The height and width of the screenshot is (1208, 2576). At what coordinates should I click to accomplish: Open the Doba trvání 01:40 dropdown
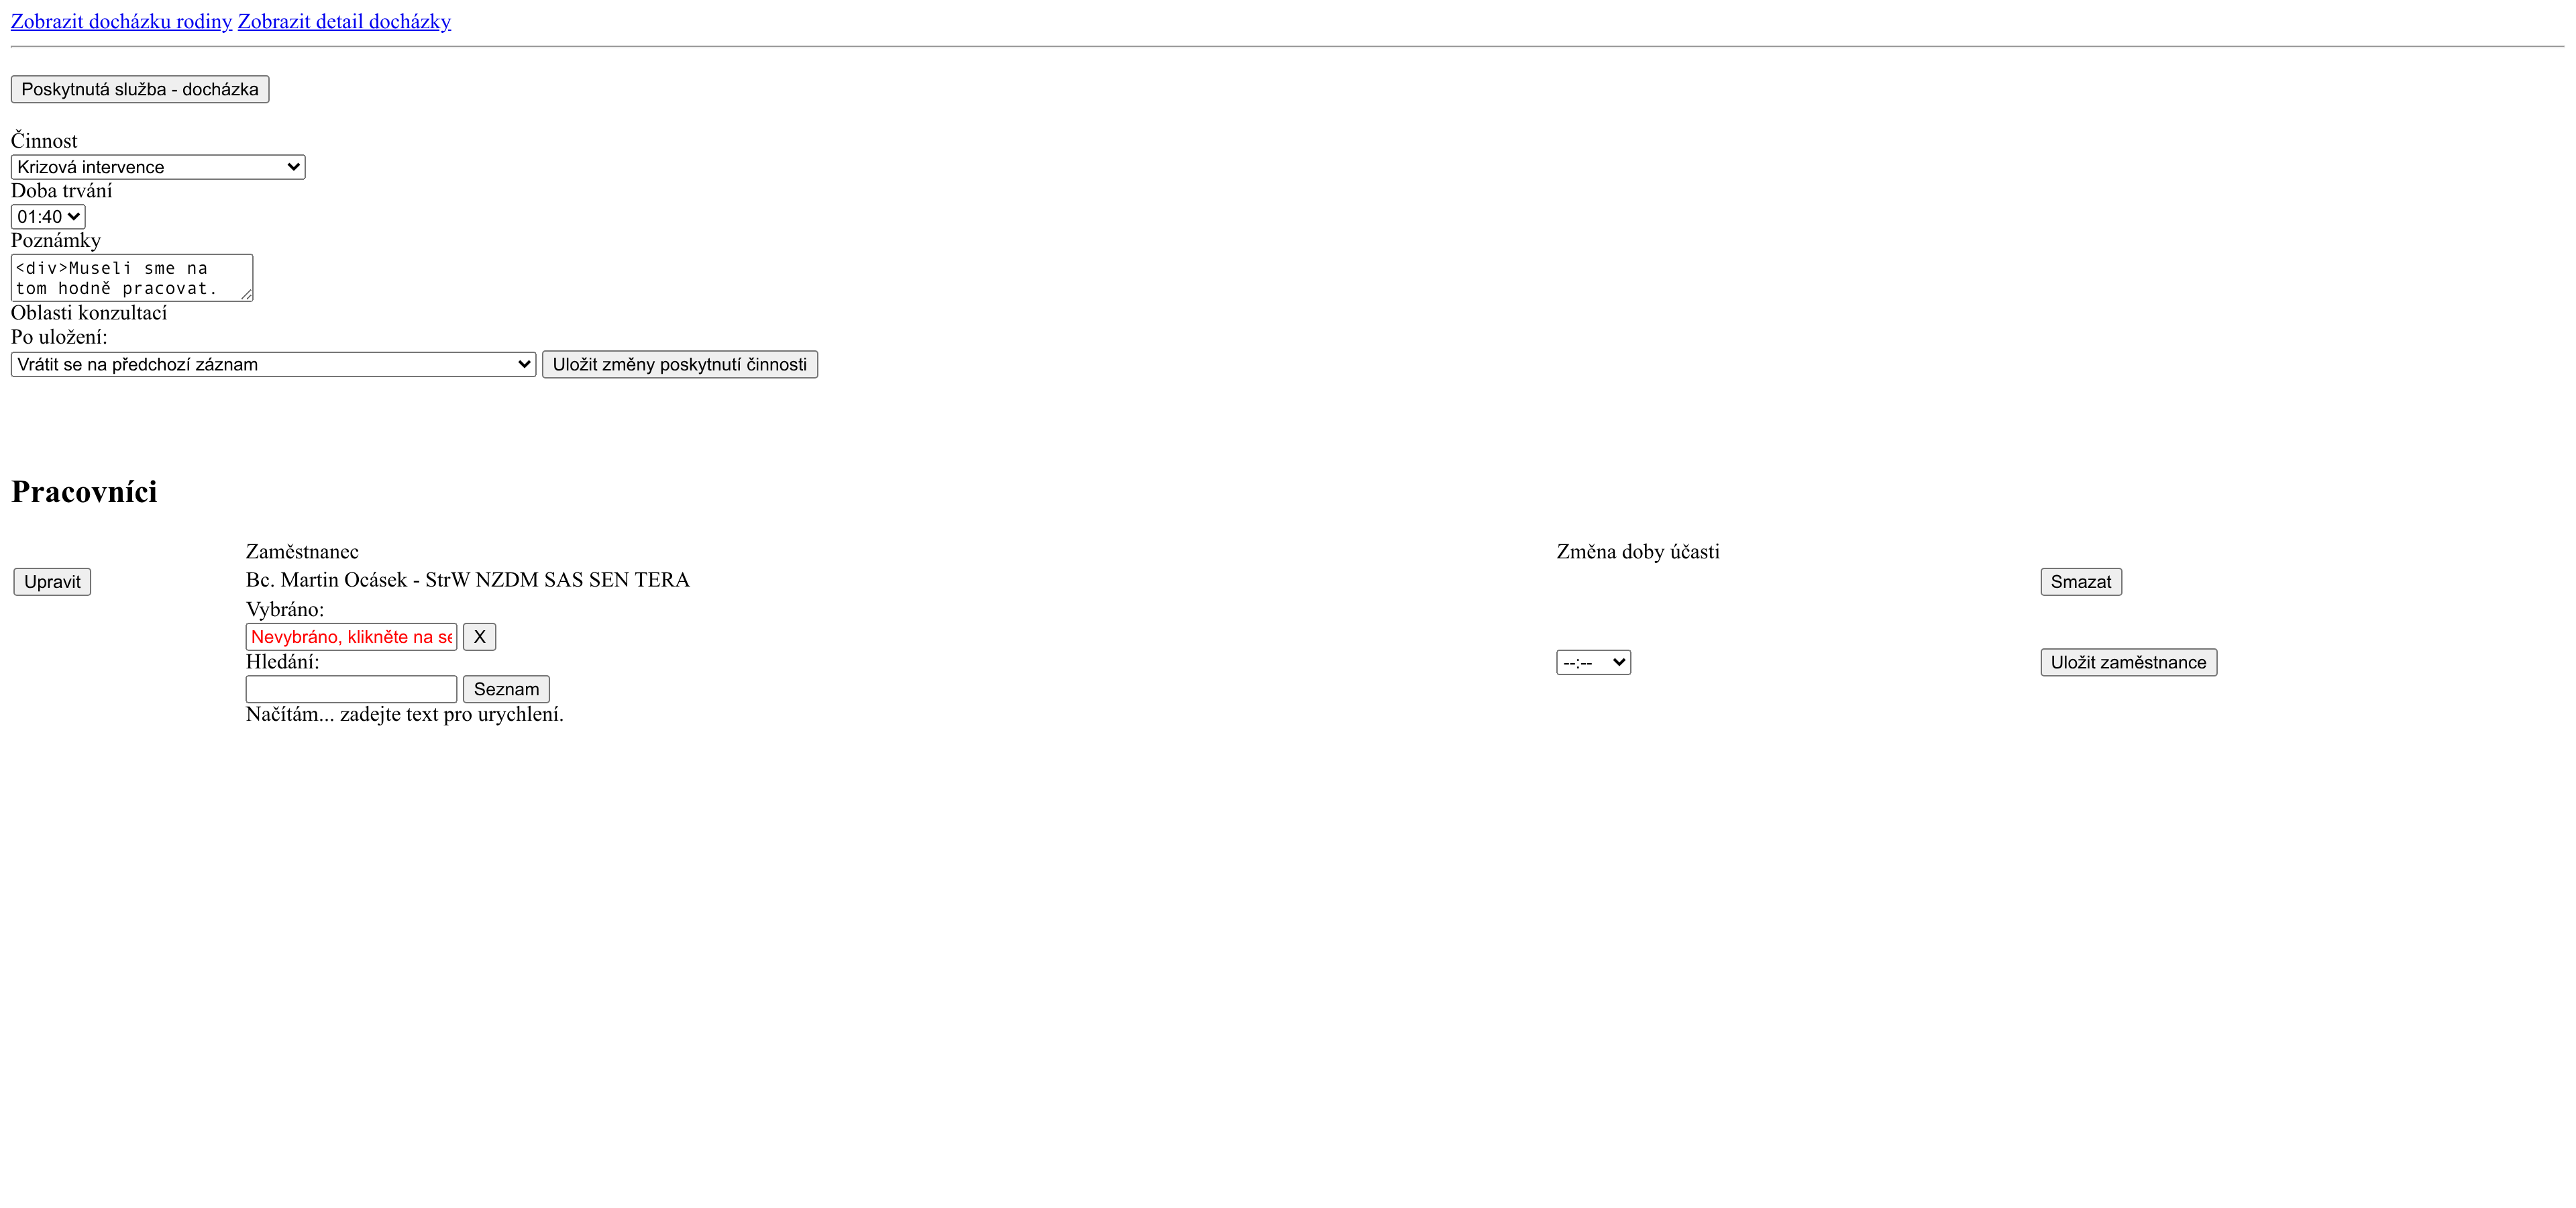click(48, 217)
